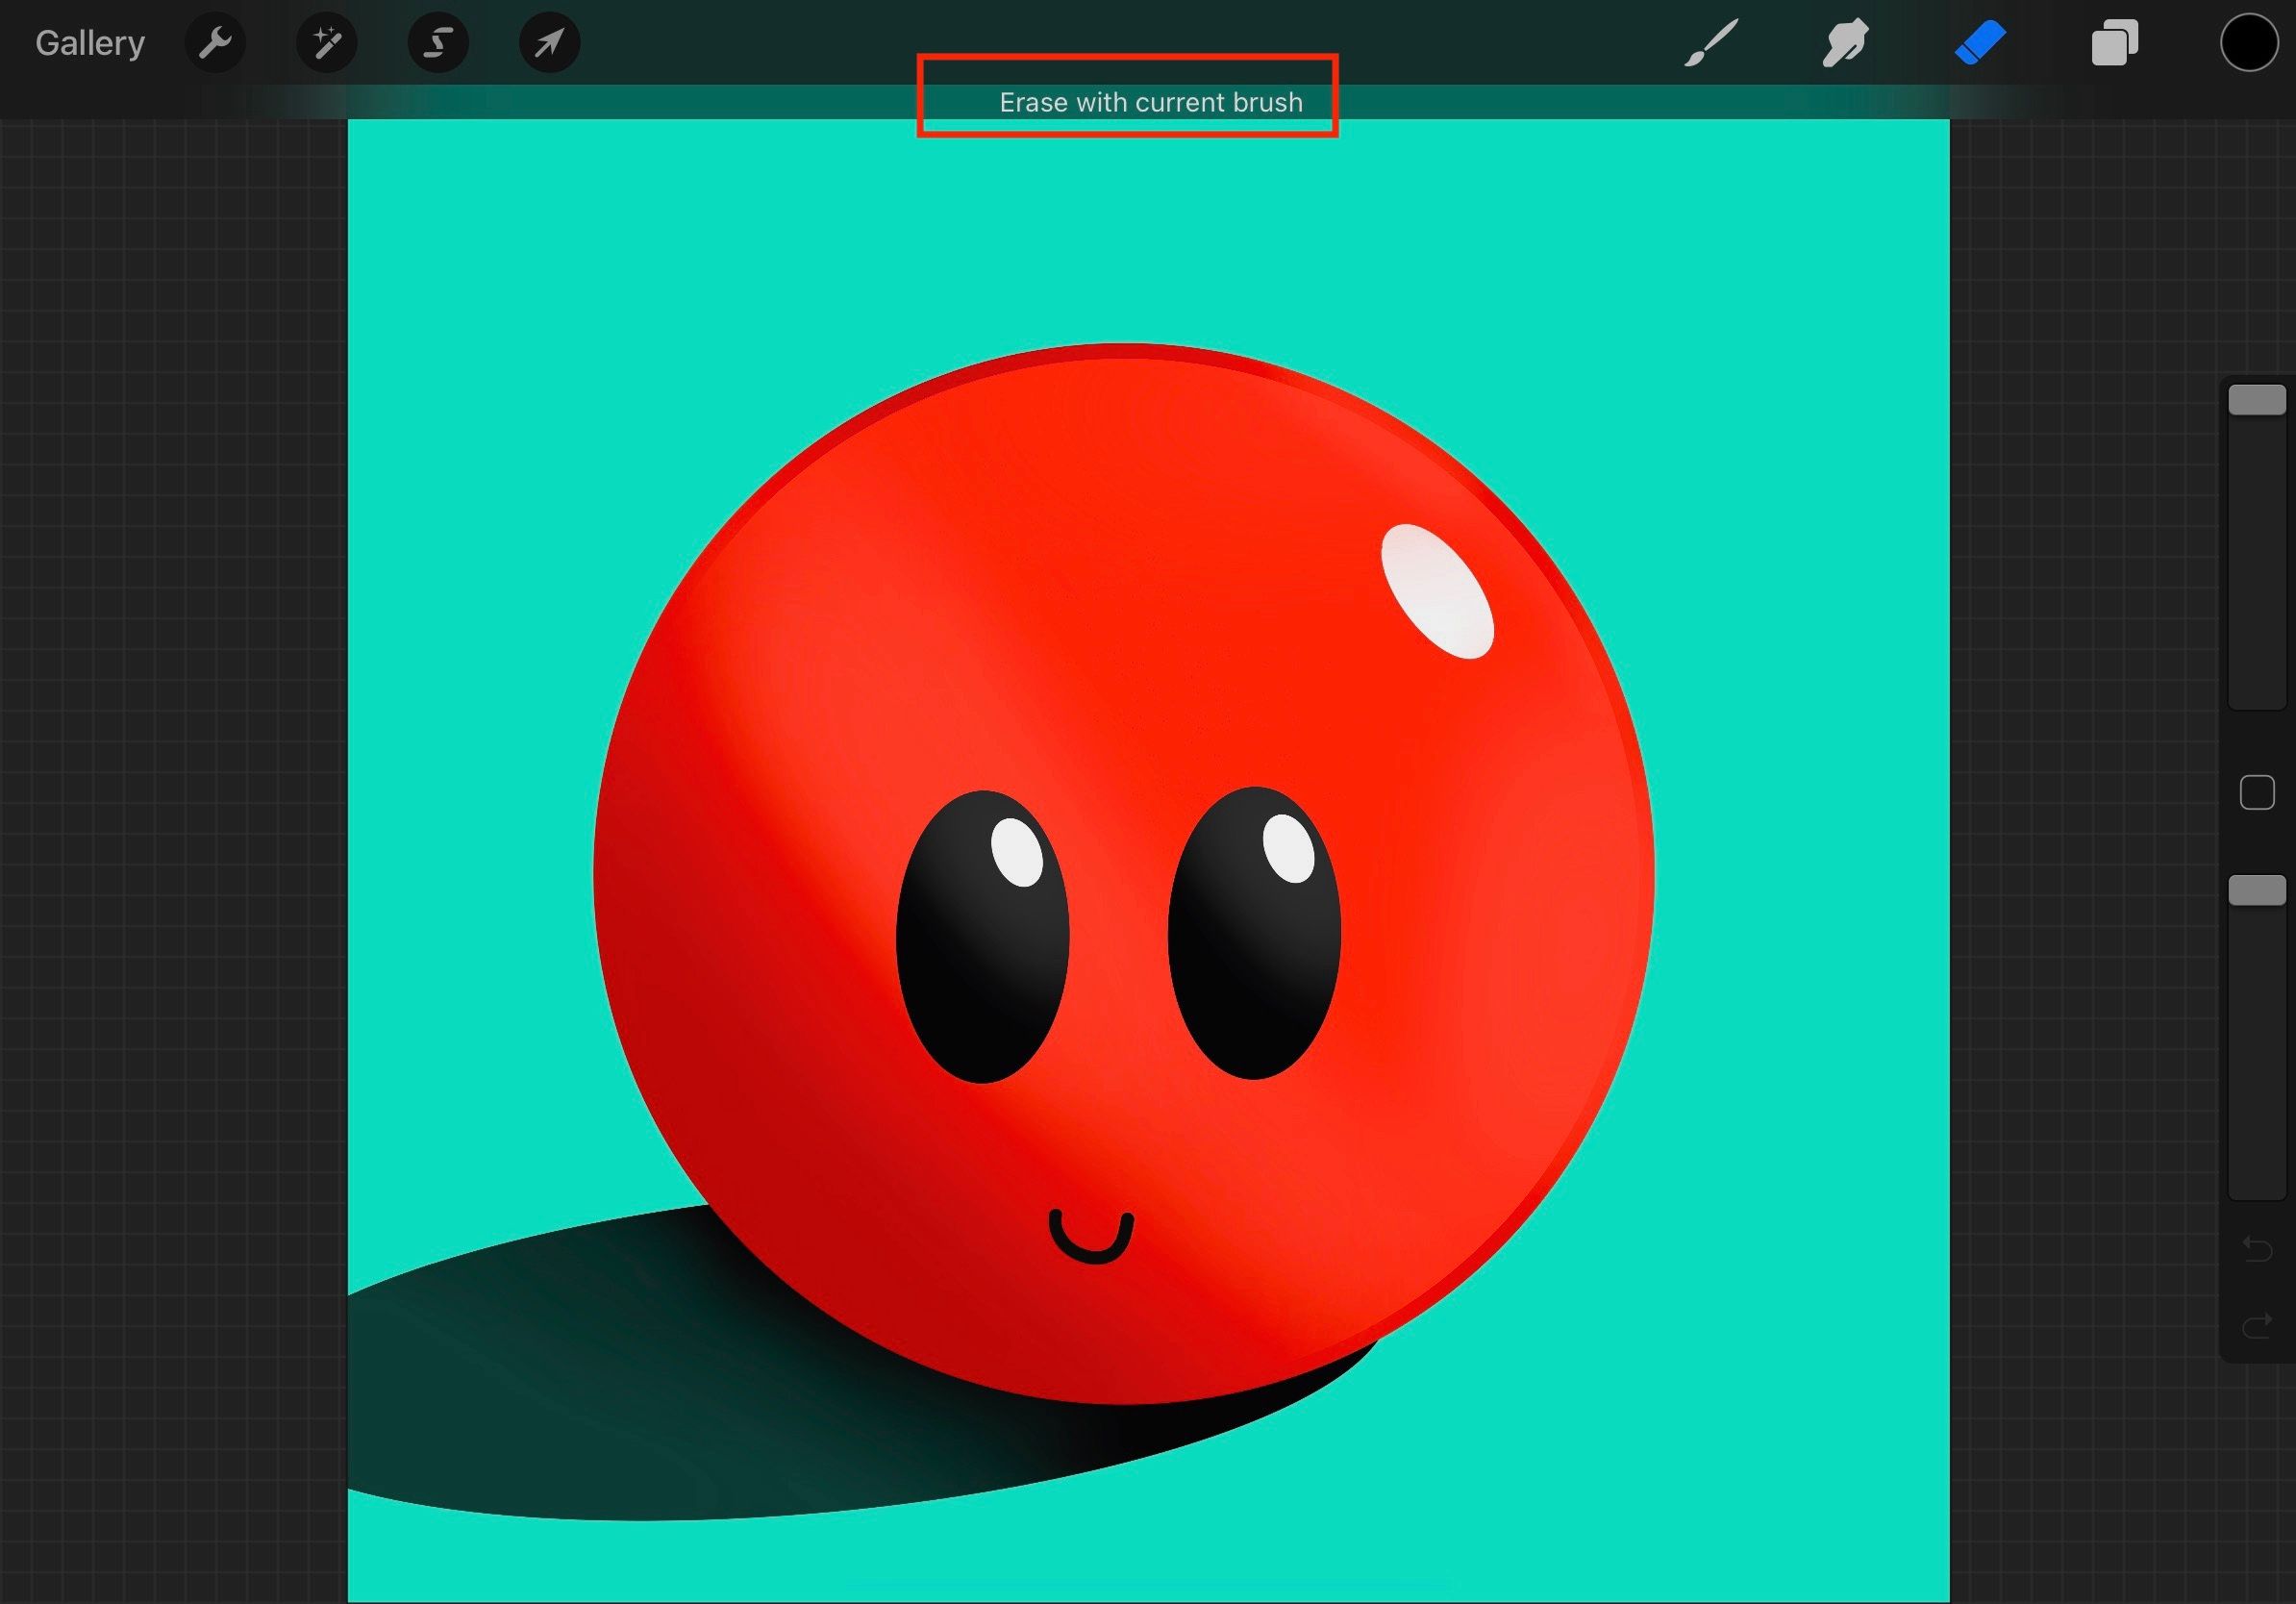Click the brush size slider handle

click(x=2257, y=400)
